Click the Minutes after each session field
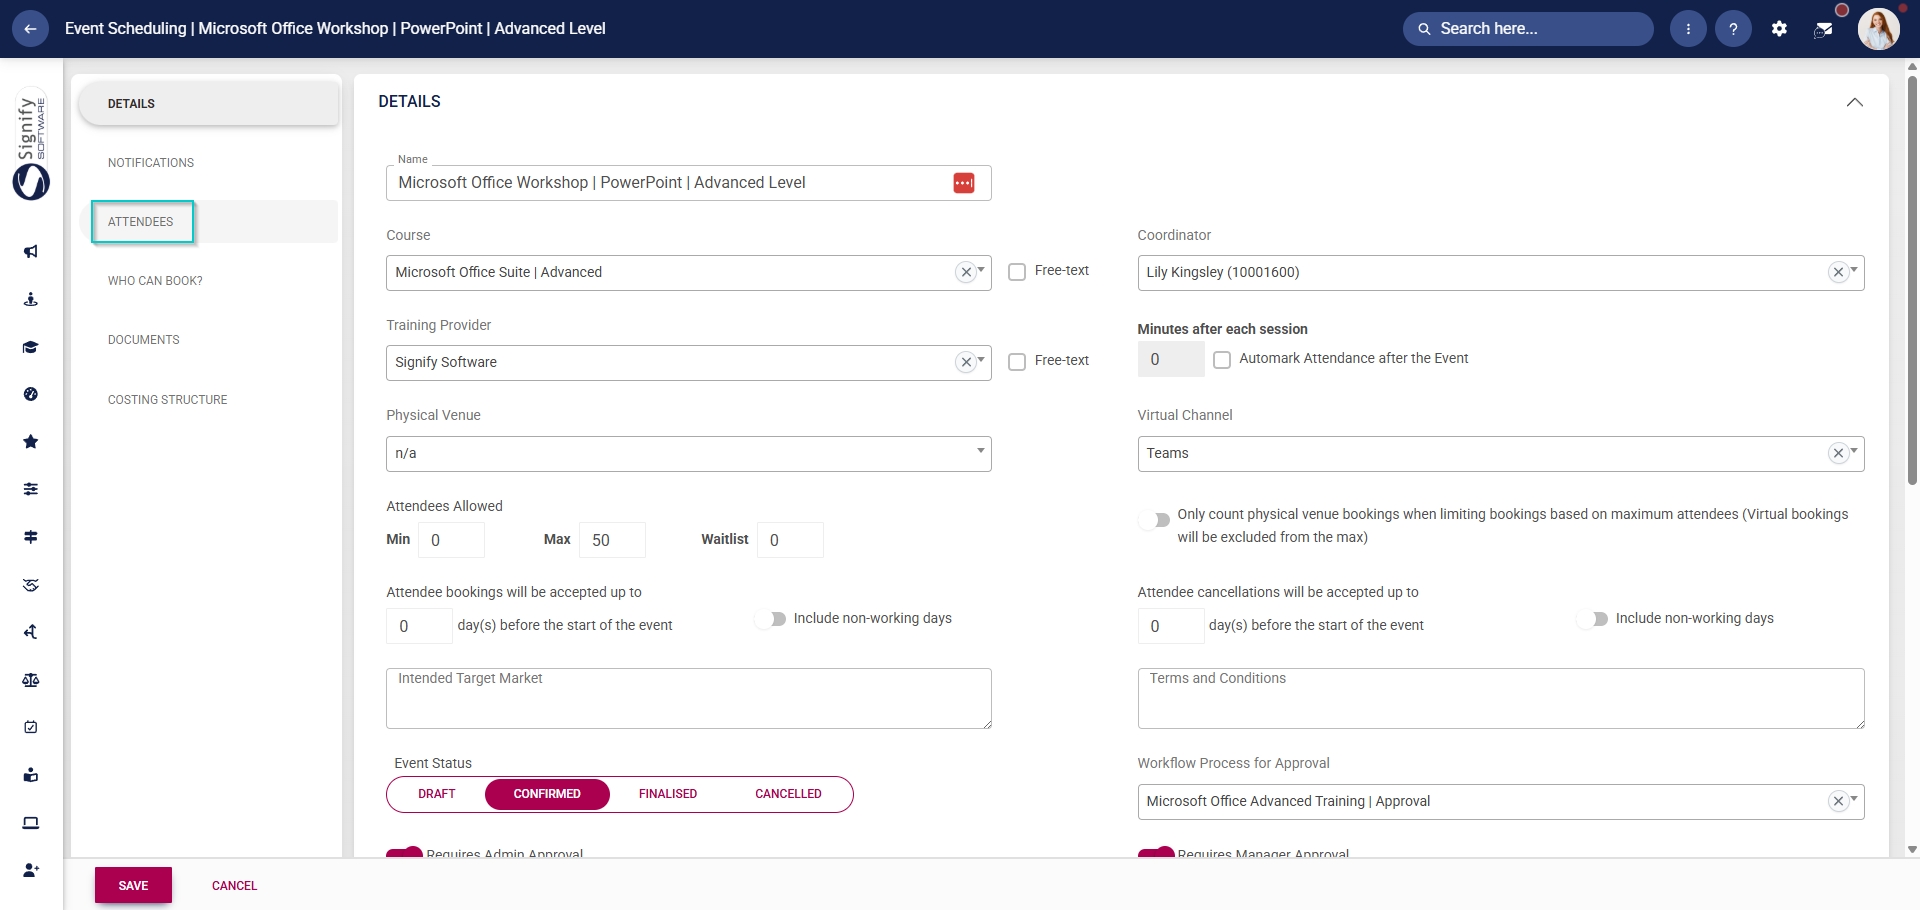 (1171, 359)
